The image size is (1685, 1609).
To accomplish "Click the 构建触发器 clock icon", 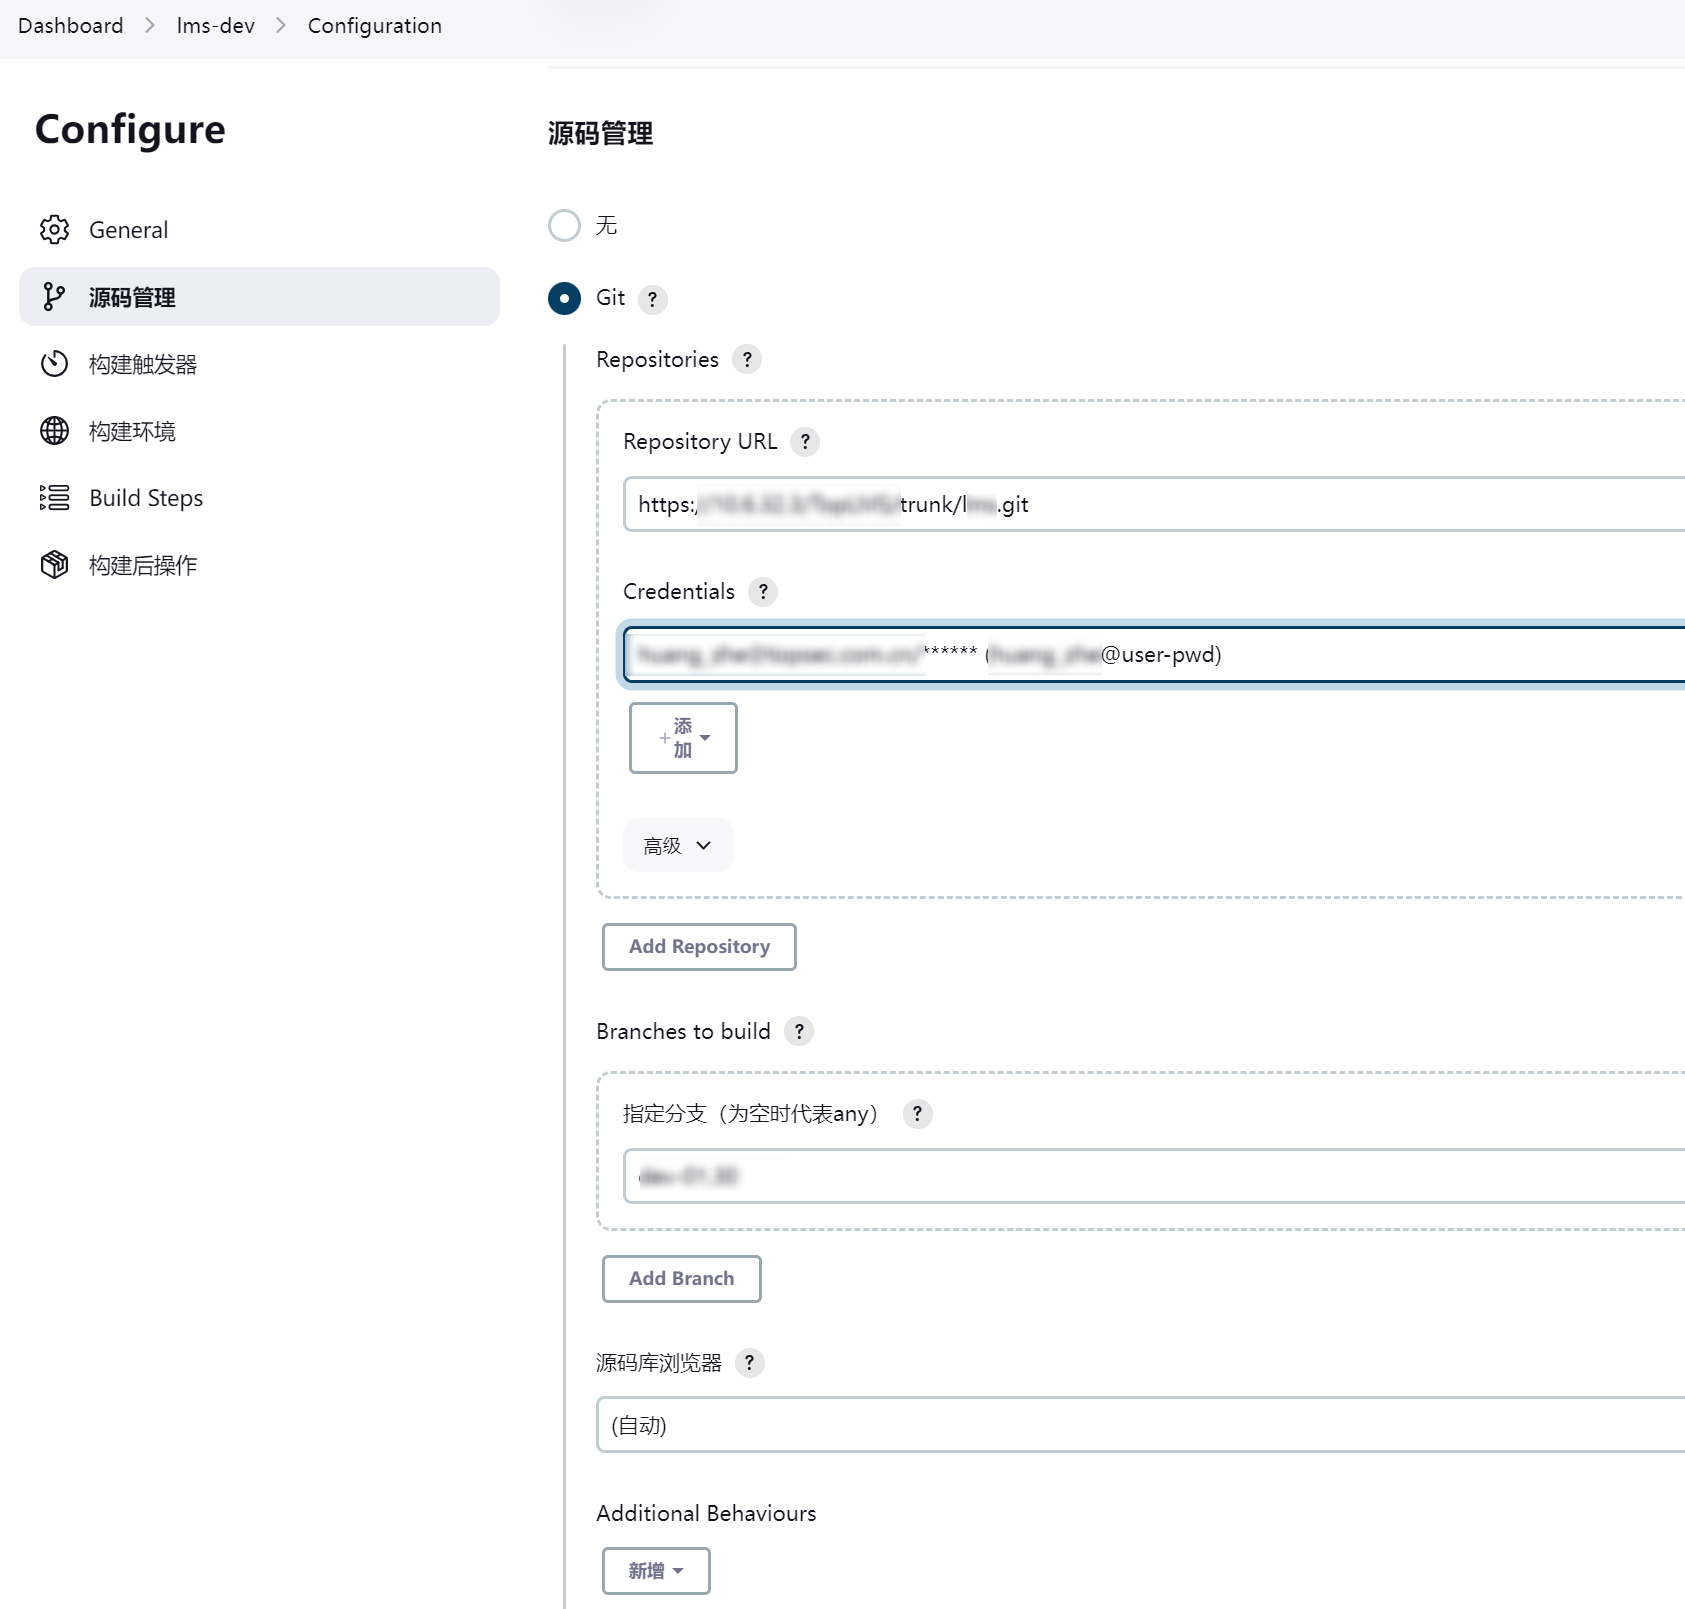I will tap(54, 364).
